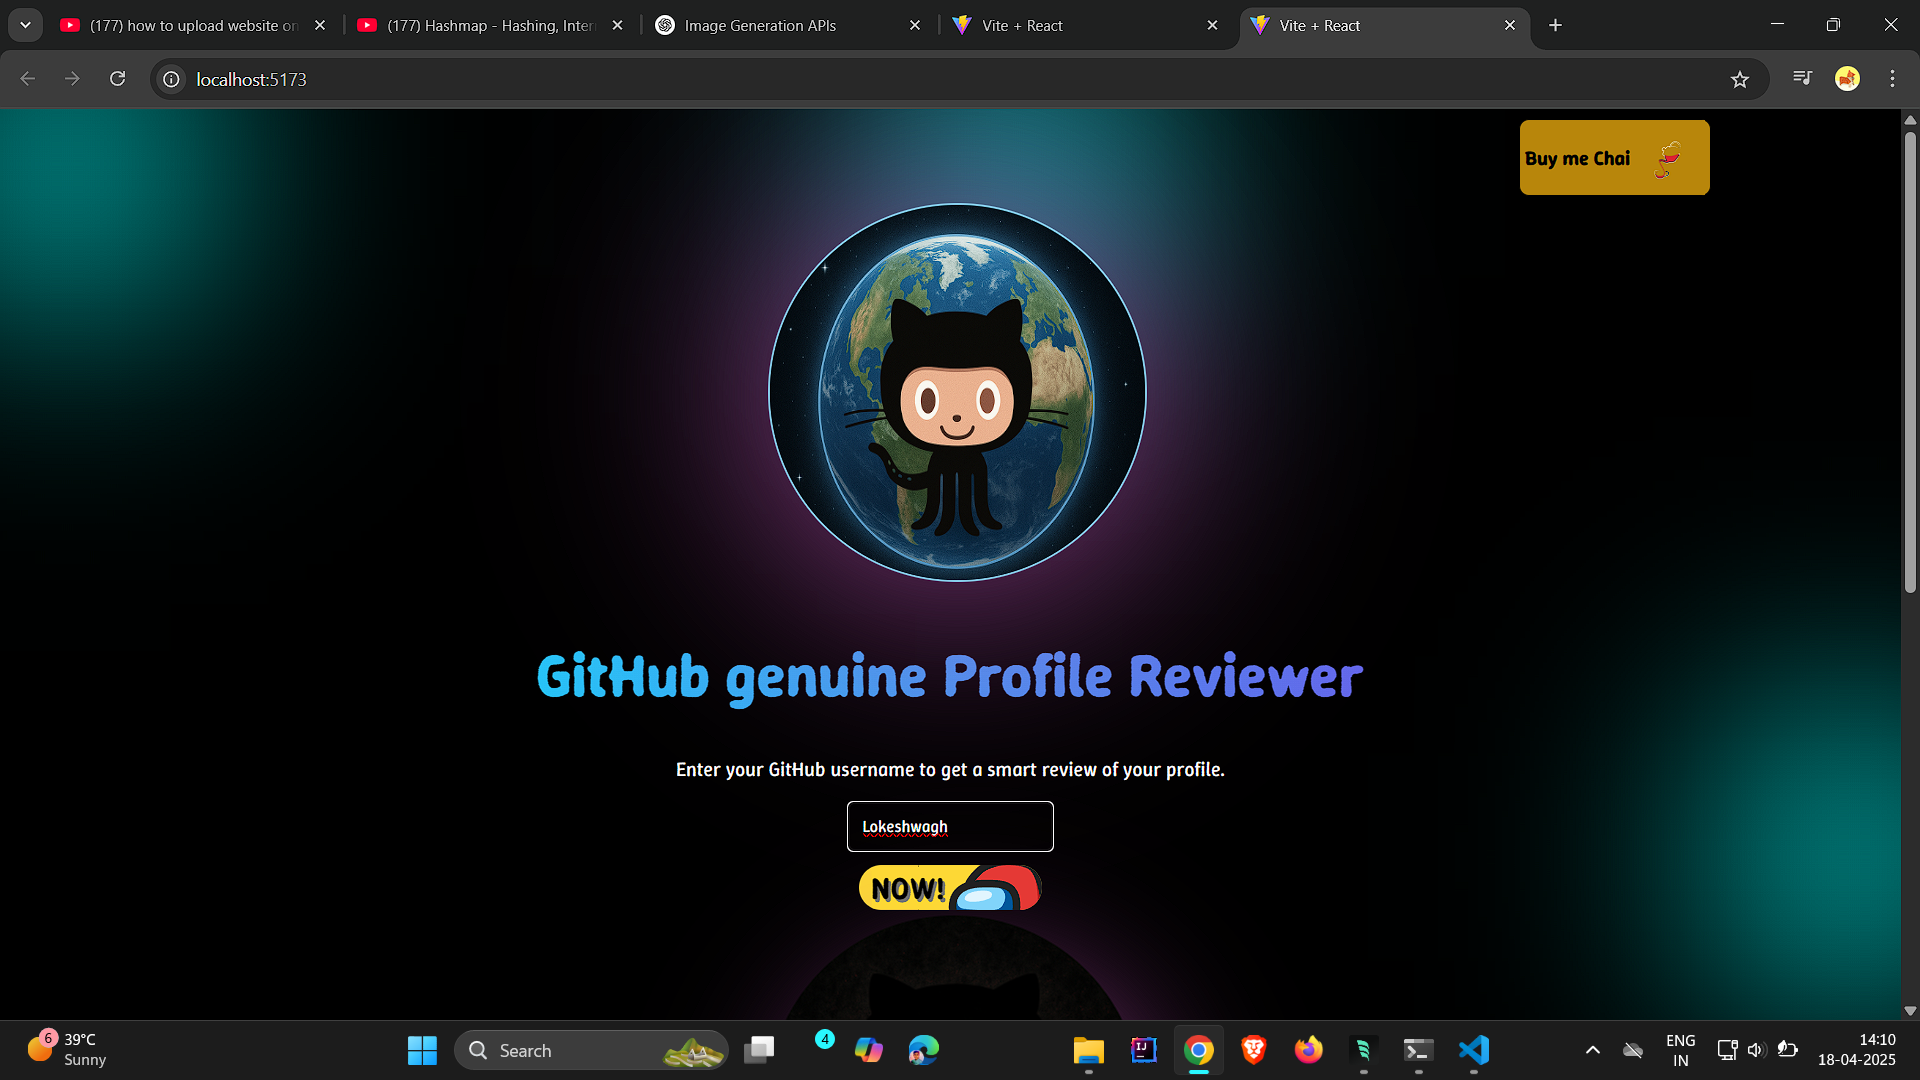1920x1080 pixels.
Task: Open Brave browser from the taskbar
Action: (x=1253, y=1050)
